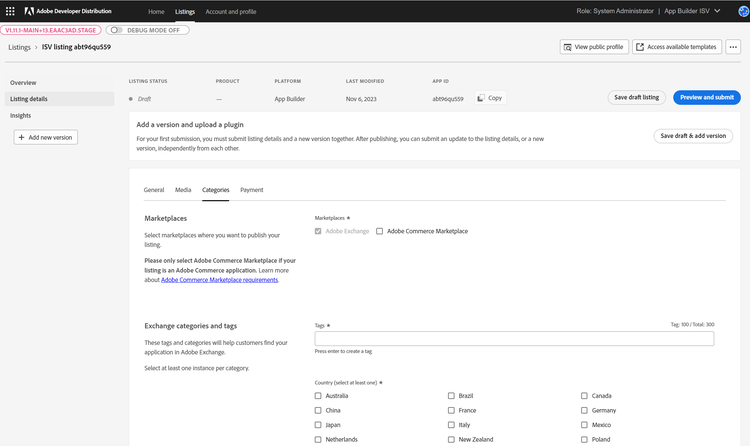This screenshot has width=750, height=446.
Task: Tick the Germany checkbox
Action: click(584, 411)
